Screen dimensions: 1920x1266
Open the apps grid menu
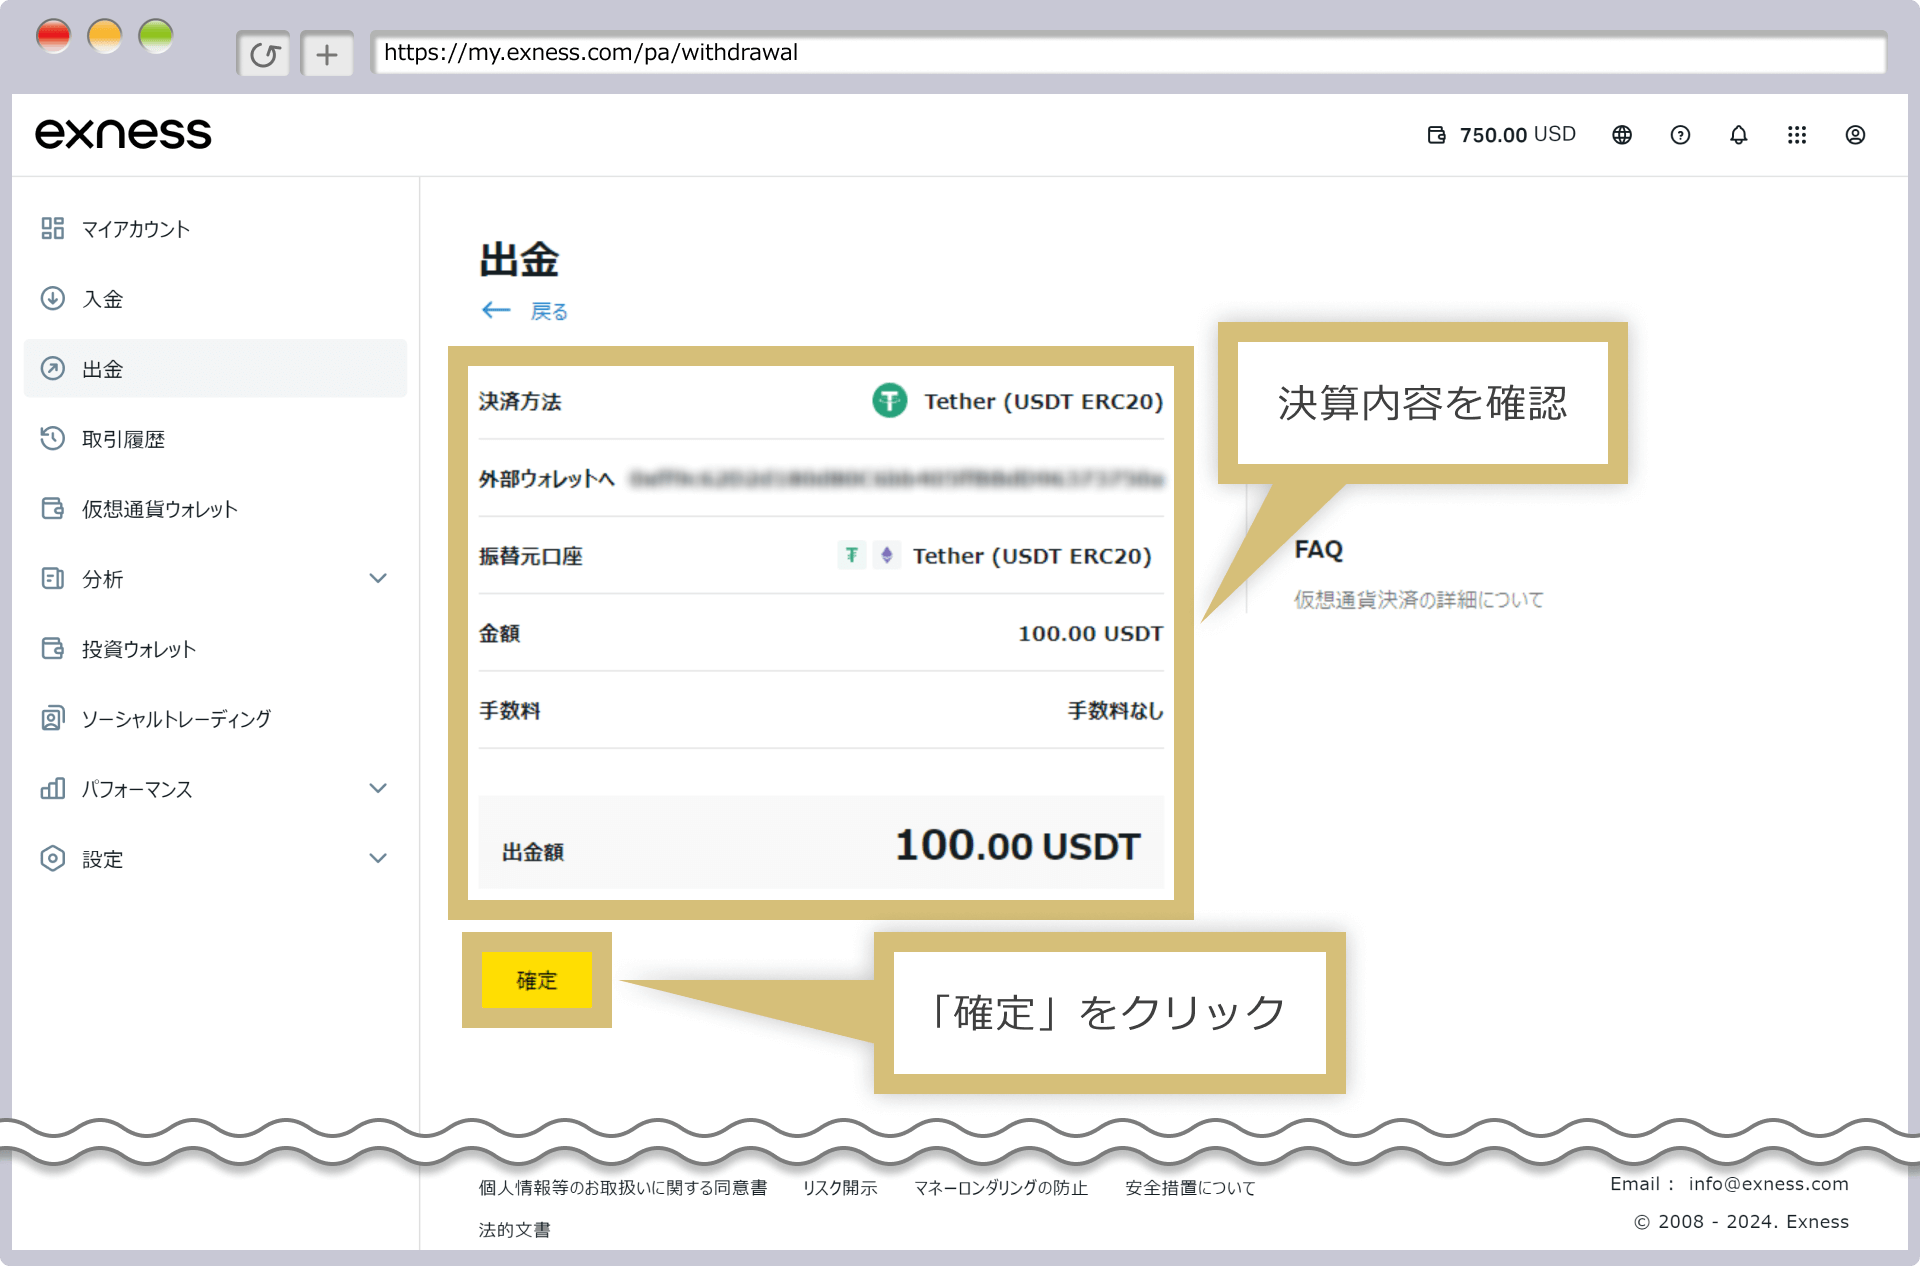pyautogui.click(x=1797, y=135)
